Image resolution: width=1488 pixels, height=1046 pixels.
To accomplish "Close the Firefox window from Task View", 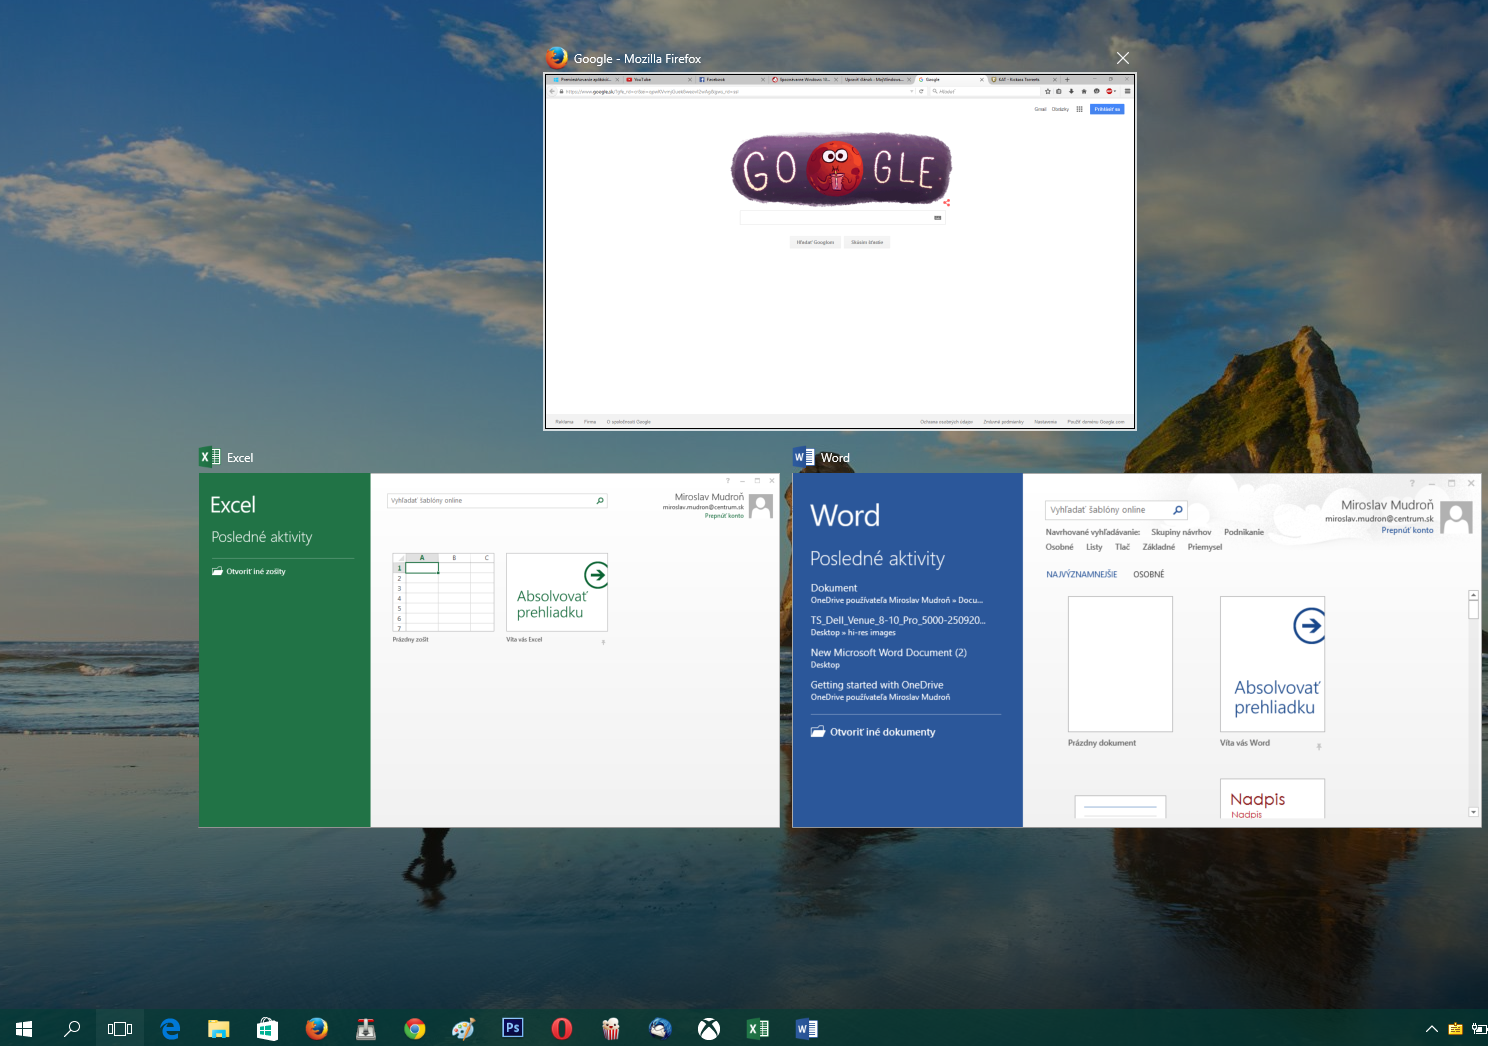I will point(1123,58).
